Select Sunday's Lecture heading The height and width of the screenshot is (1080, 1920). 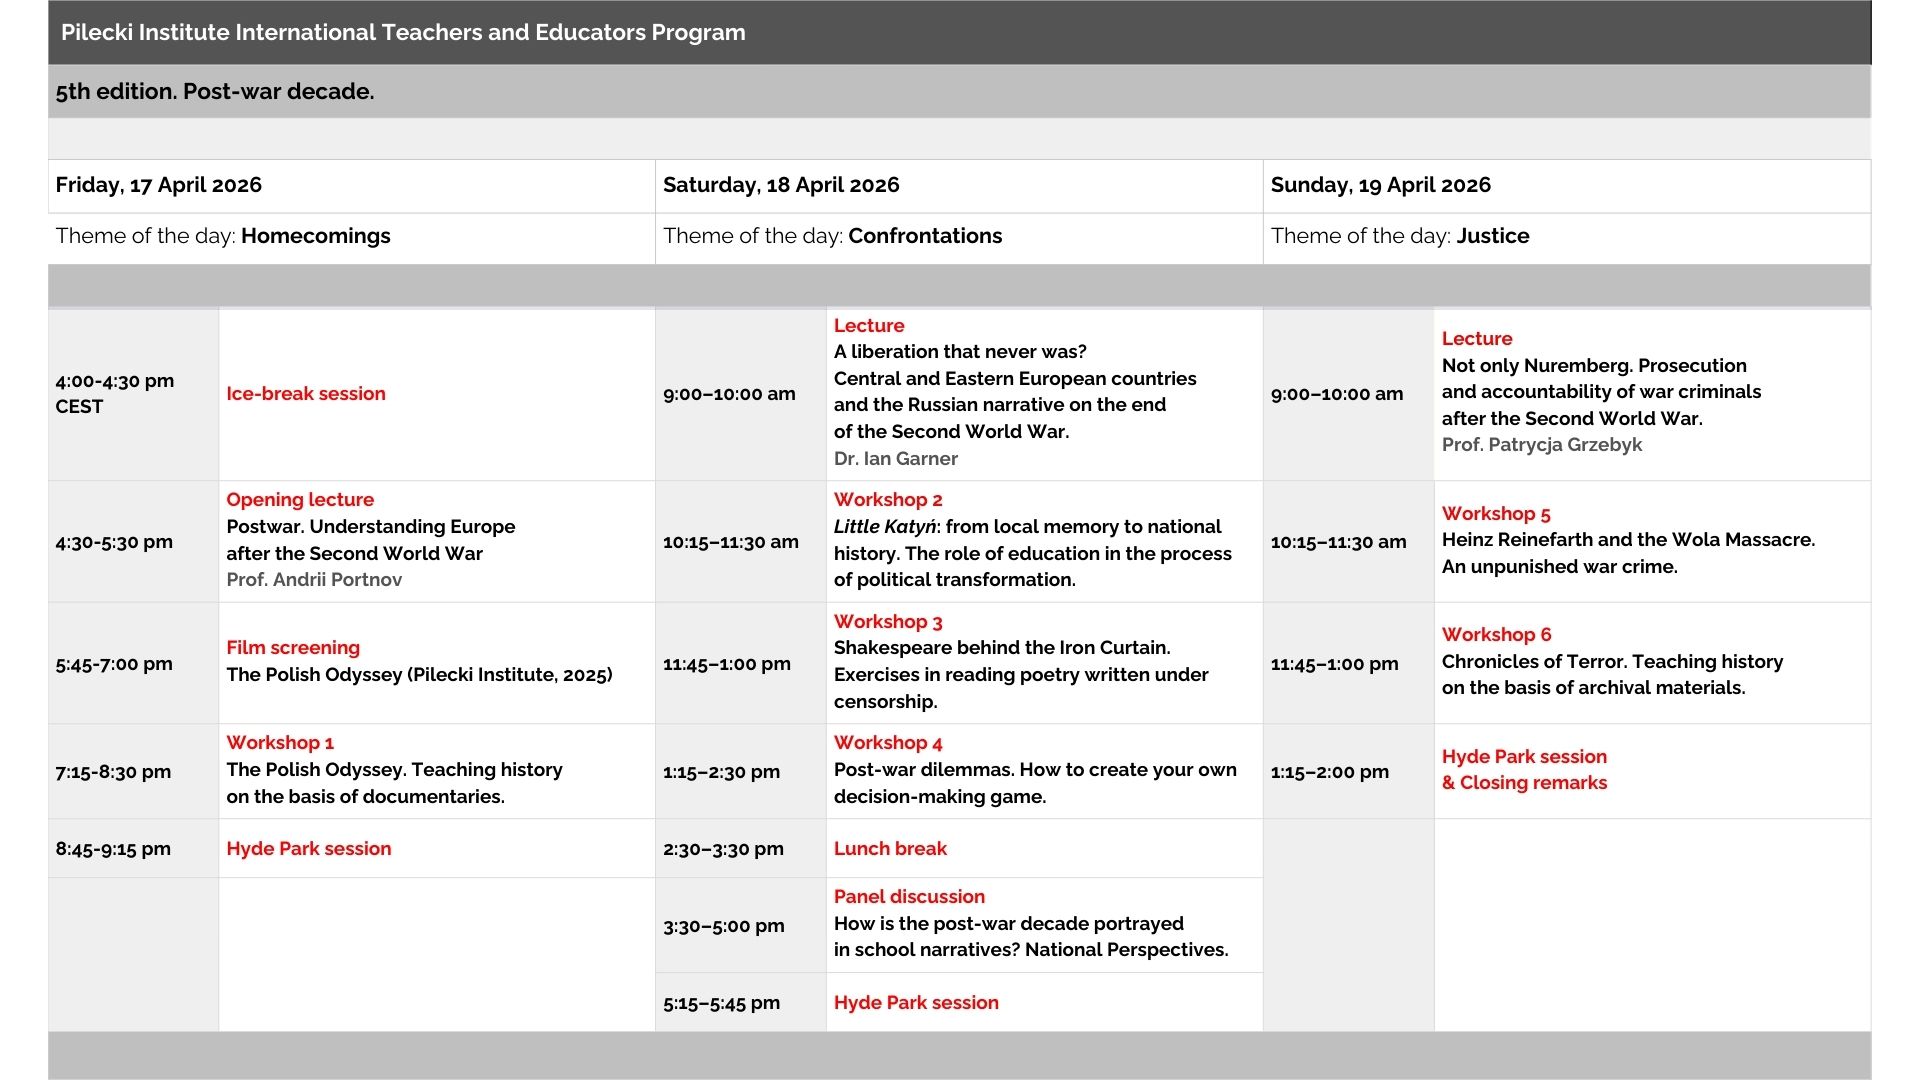click(1476, 339)
